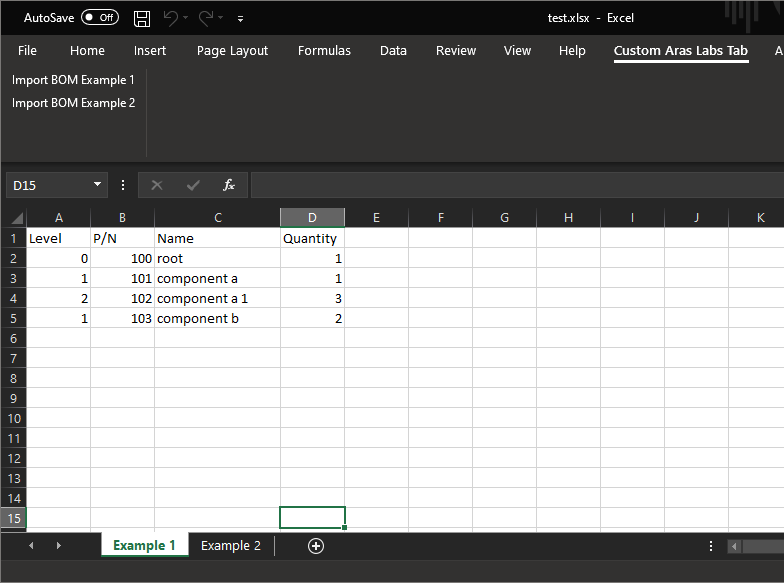Select the Custom Aras Labs Tab

click(680, 50)
